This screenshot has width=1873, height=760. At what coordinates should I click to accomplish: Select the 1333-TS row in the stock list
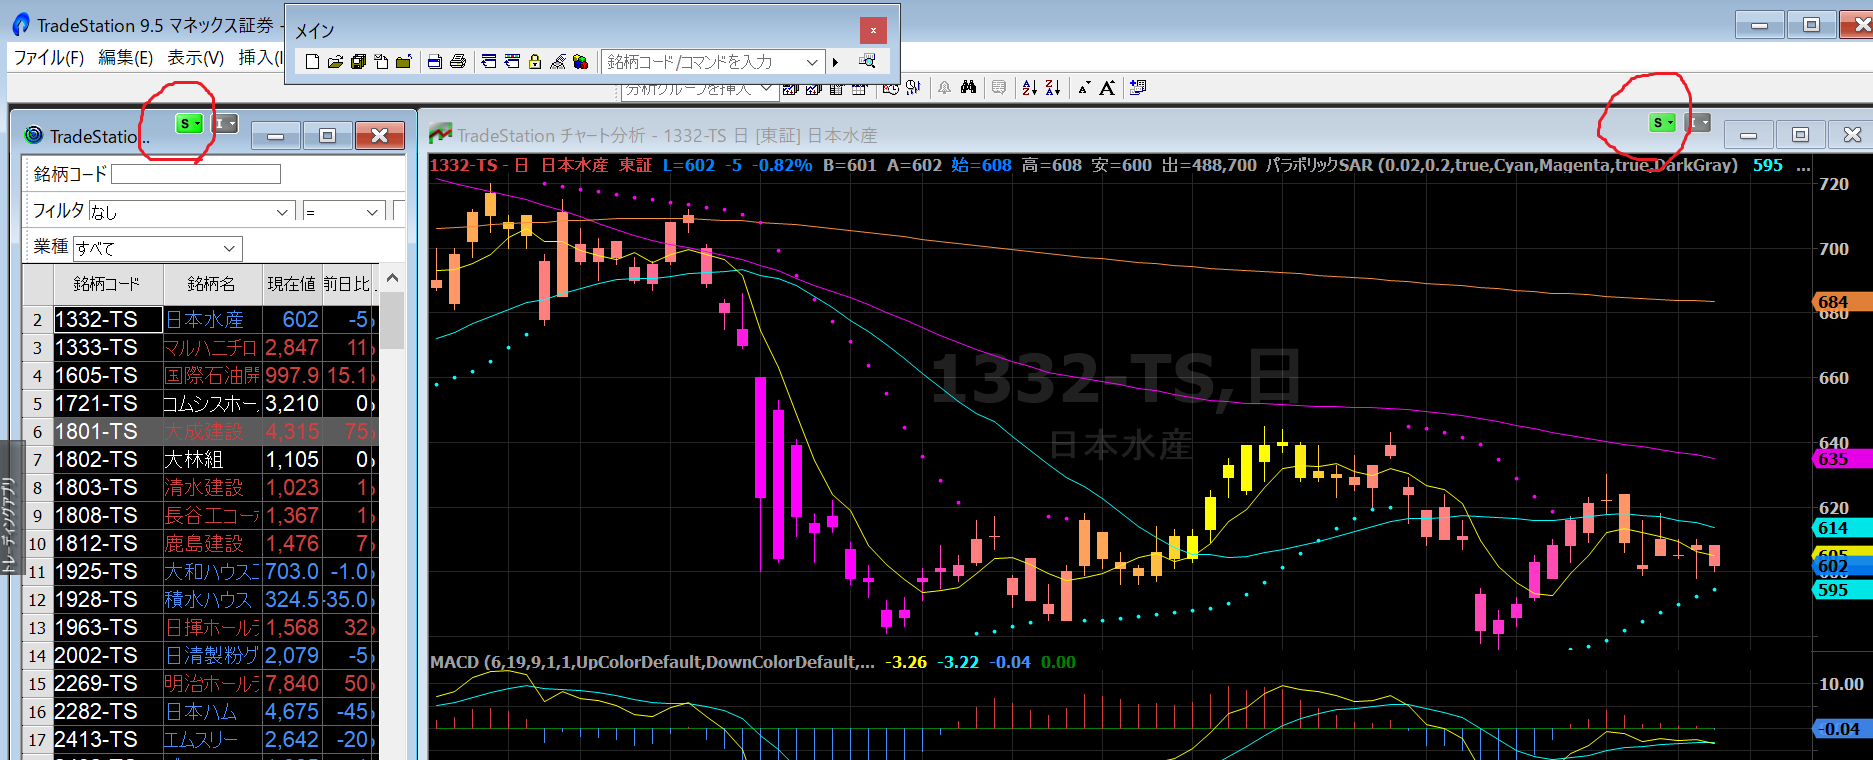[200, 348]
